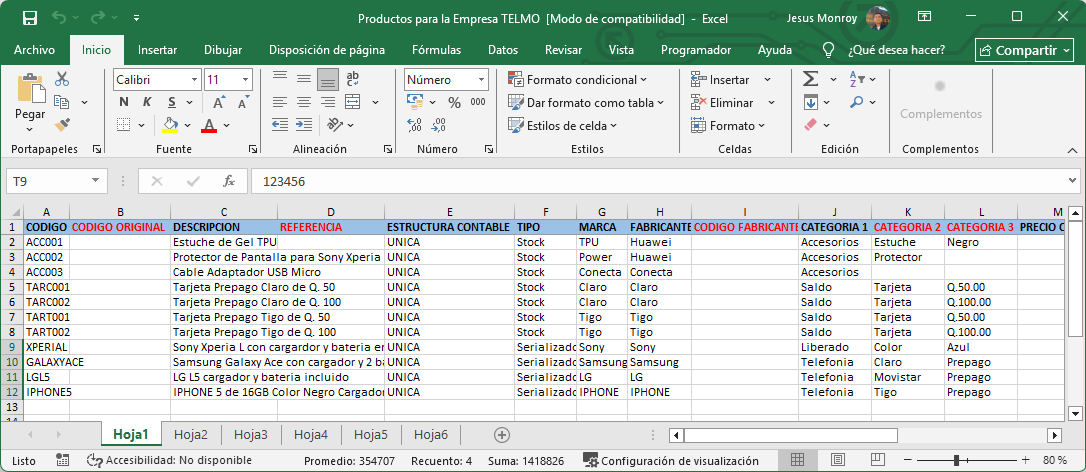Toggle middle vertical alignment
The image size is (1086, 472).
pos(303,79)
